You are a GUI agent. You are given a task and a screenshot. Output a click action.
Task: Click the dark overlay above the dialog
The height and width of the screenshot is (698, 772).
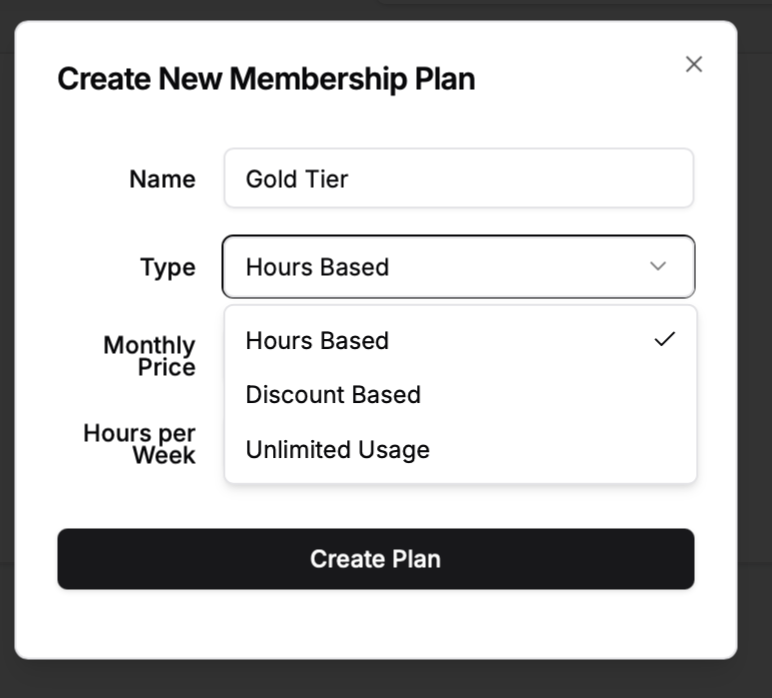point(200,9)
